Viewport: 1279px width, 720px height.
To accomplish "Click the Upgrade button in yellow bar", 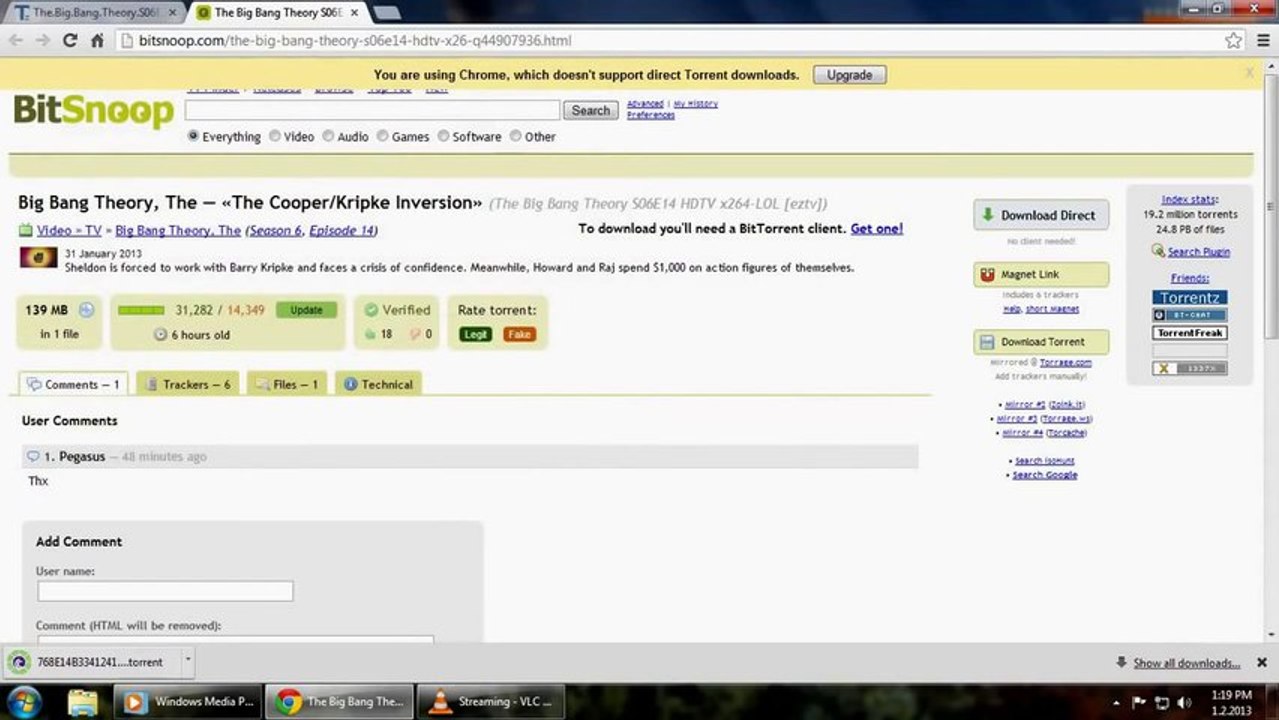I will 849,75.
